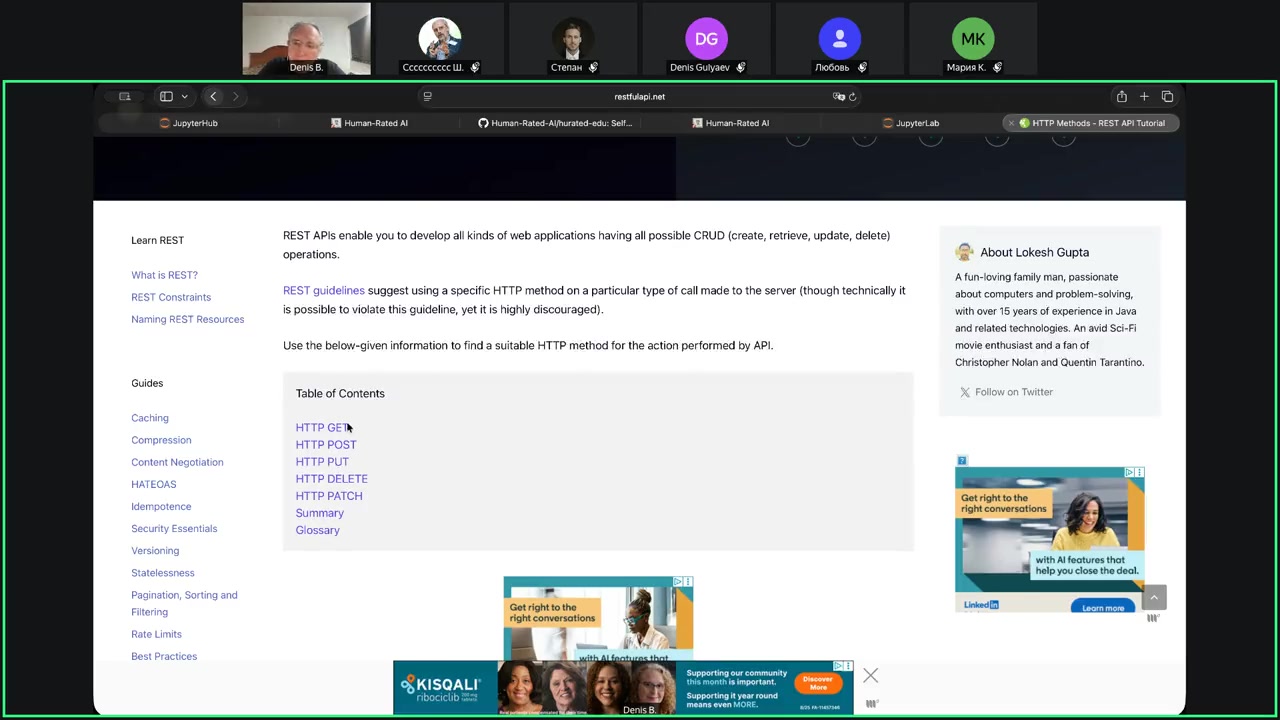Viewport: 1280px width, 720px height.
Task: Close the HTTP Methods tab
Action: [1011, 123]
